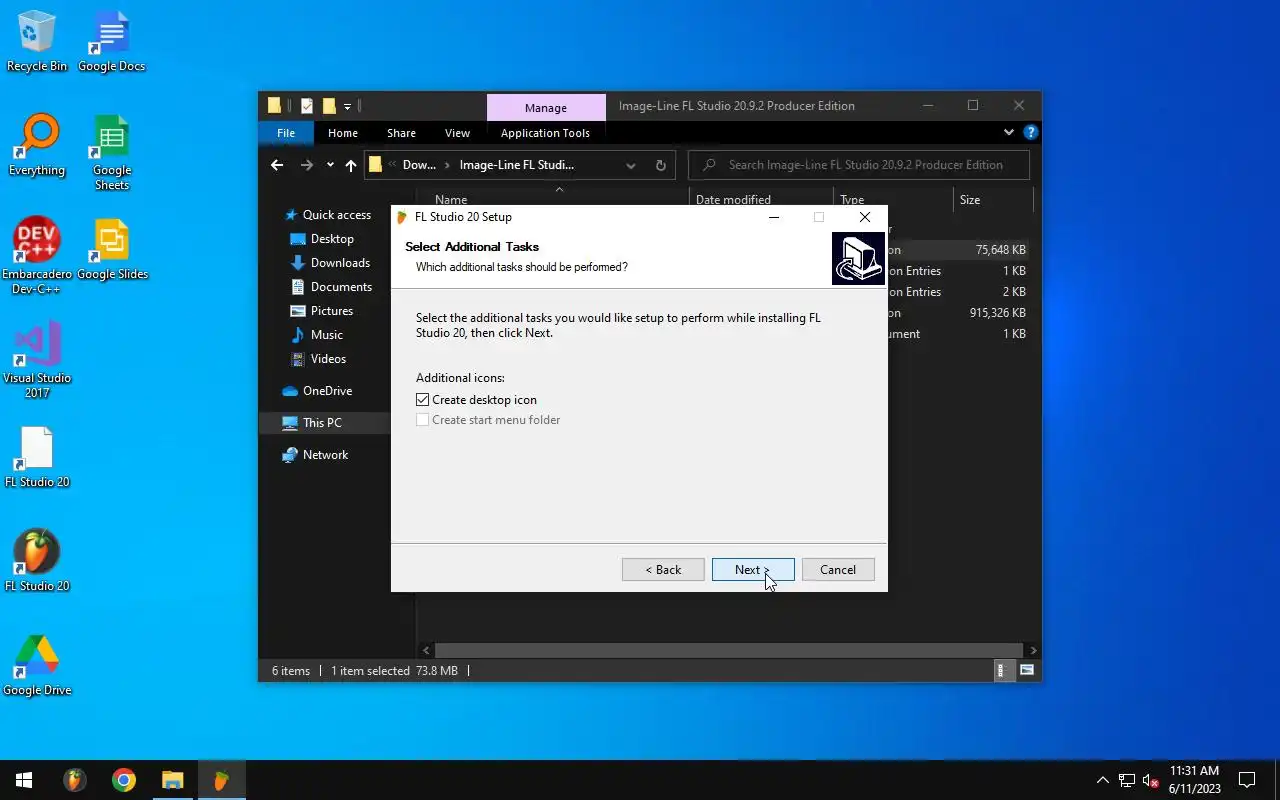Open the View ribbon tab in Explorer
Image resolution: width=1280 pixels, height=800 pixels.
[x=457, y=133]
